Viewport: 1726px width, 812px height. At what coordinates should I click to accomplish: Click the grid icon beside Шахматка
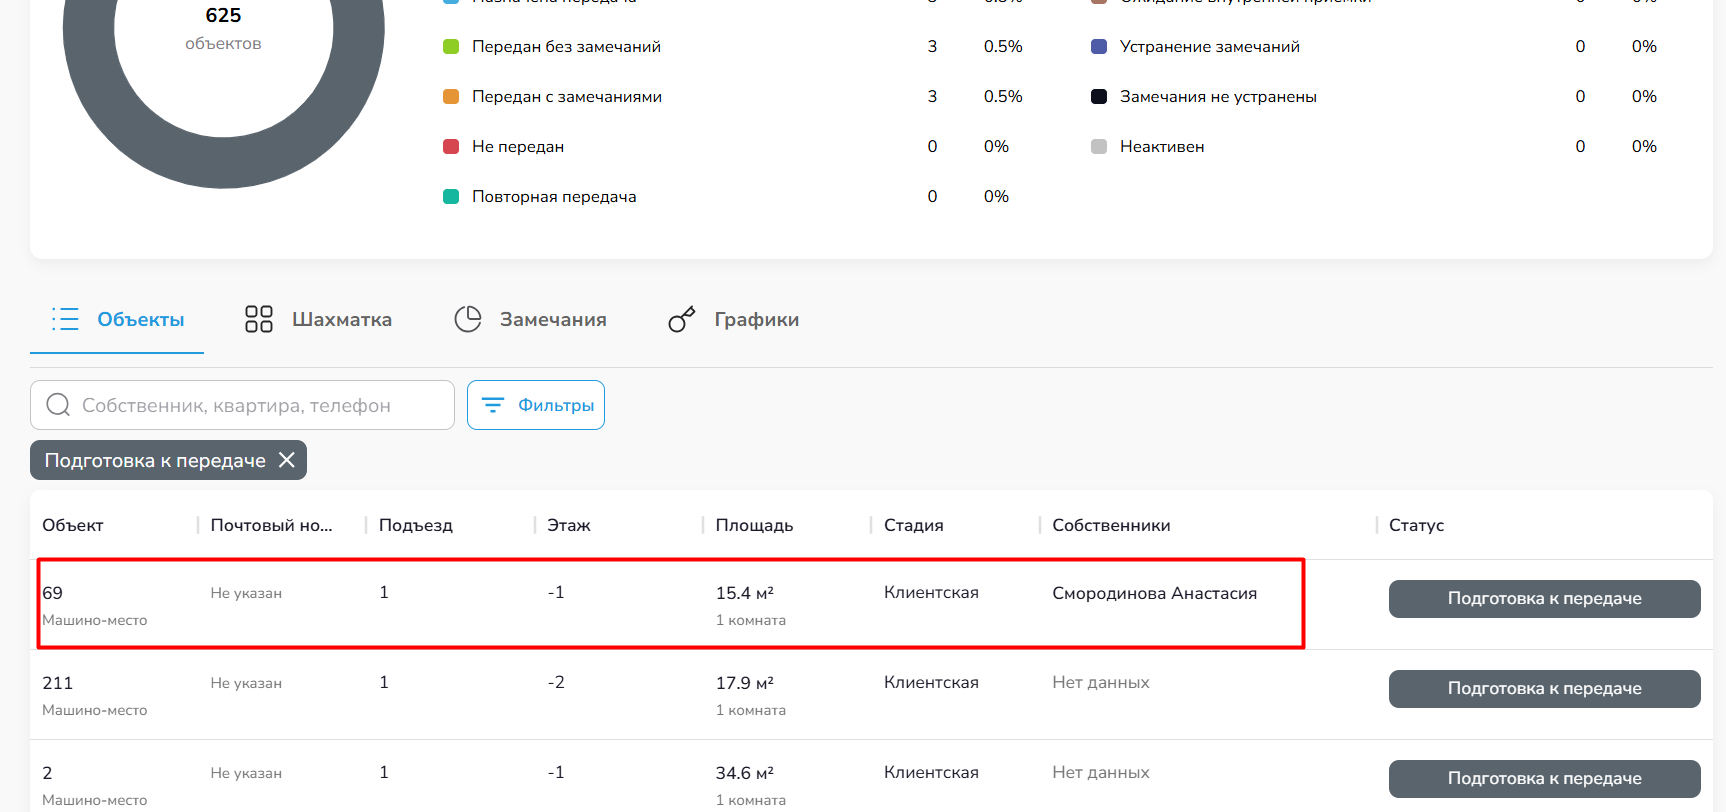click(x=258, y=319)
